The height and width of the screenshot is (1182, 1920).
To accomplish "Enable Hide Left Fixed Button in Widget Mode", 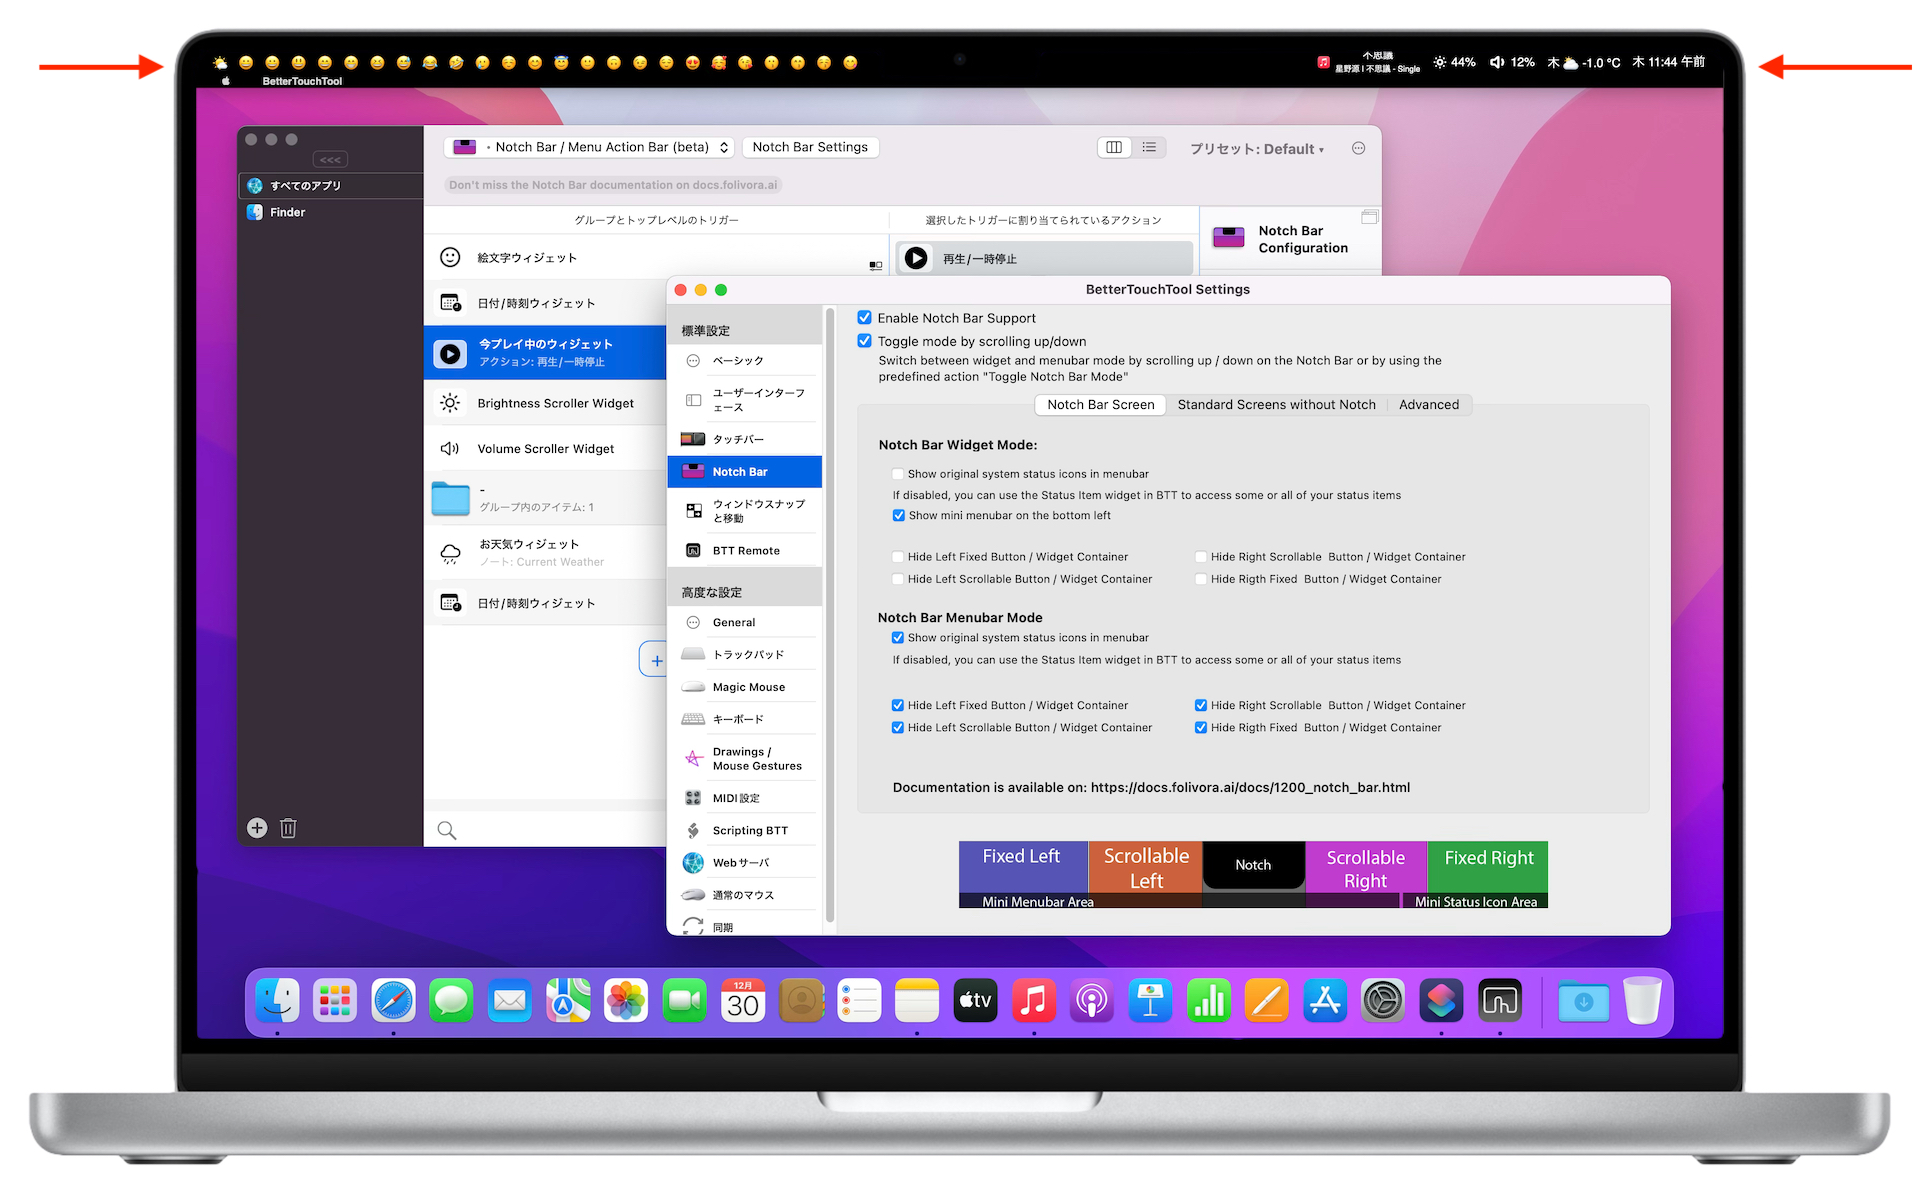I will (x=898, y=557).
